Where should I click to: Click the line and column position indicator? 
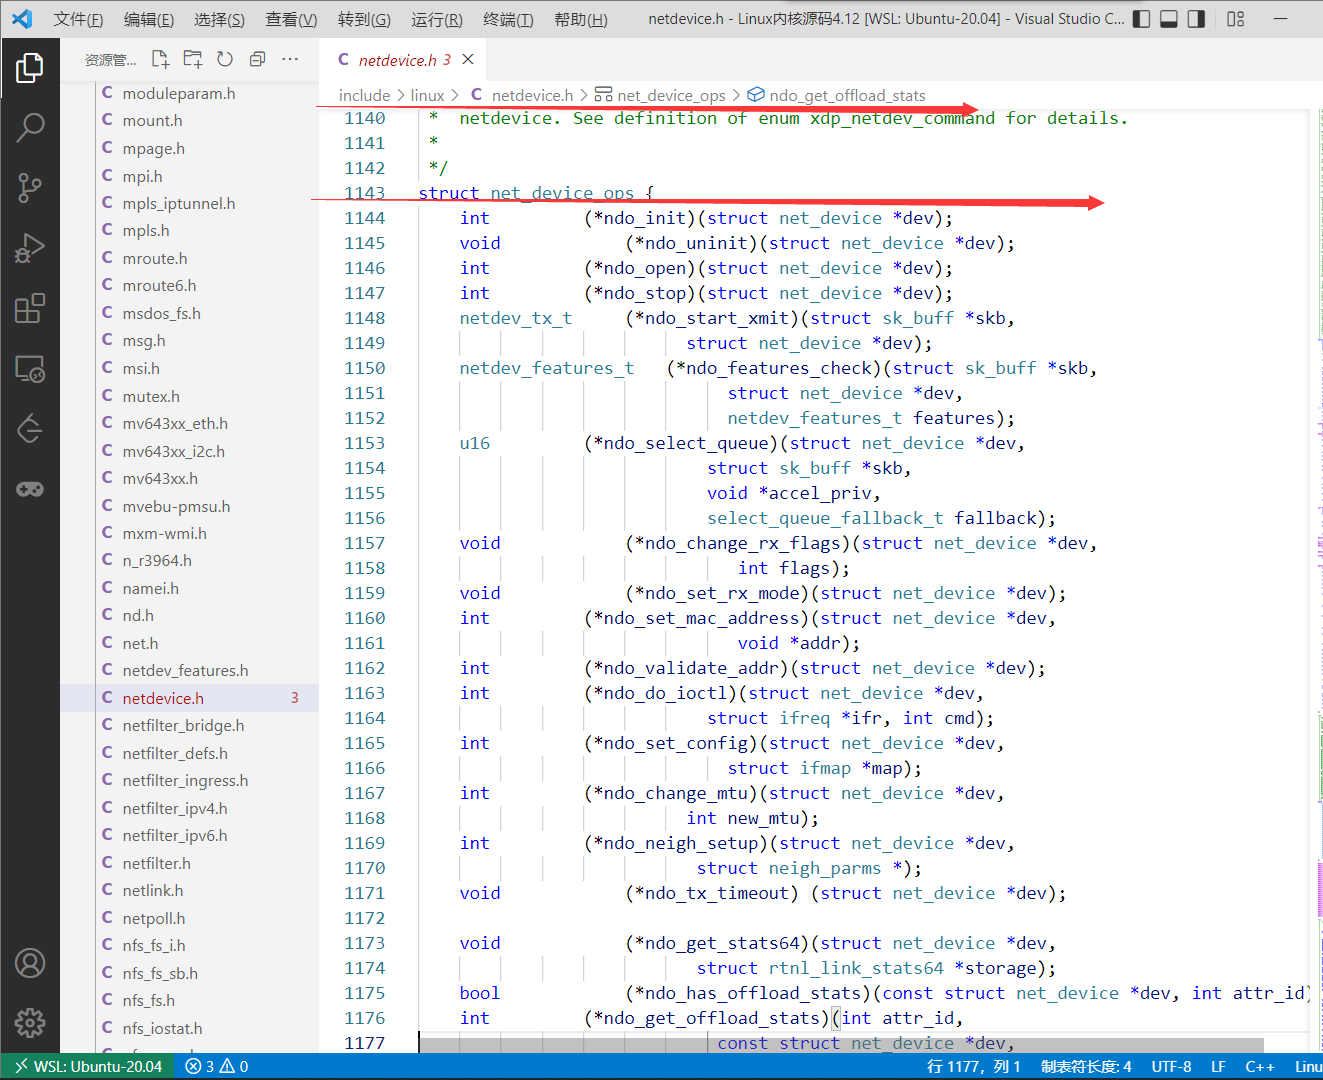point(974,1066)
